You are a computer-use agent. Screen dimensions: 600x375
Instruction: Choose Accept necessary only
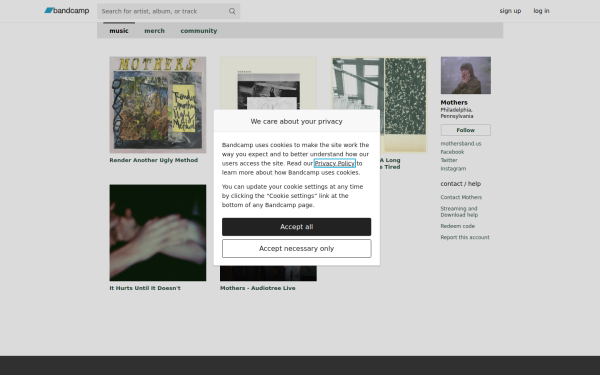(297, 249)
